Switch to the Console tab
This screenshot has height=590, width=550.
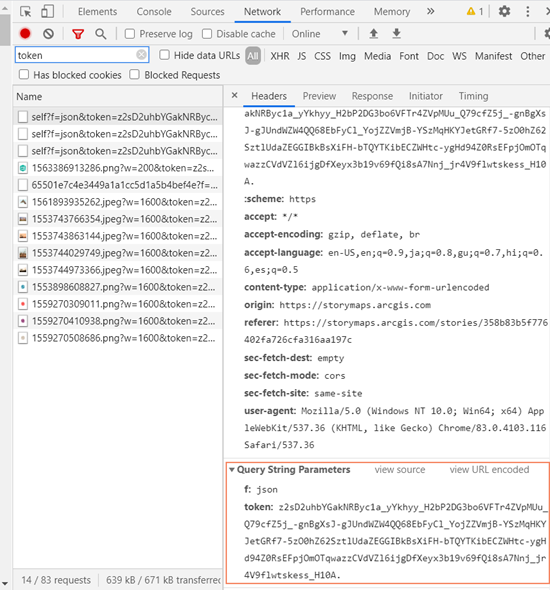click(x=154, y=12)
